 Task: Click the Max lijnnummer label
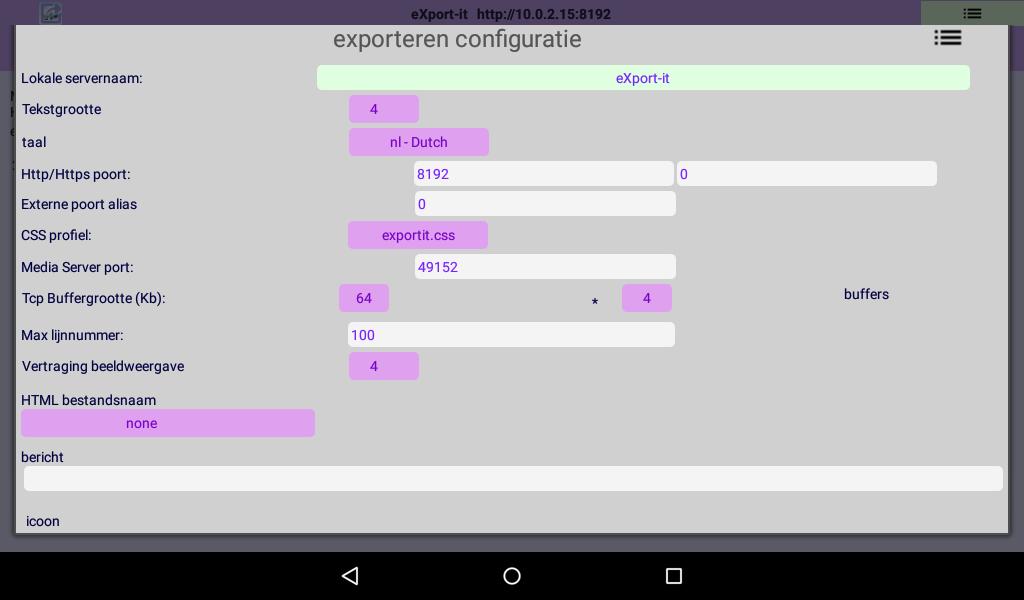(x=72, y=335)
